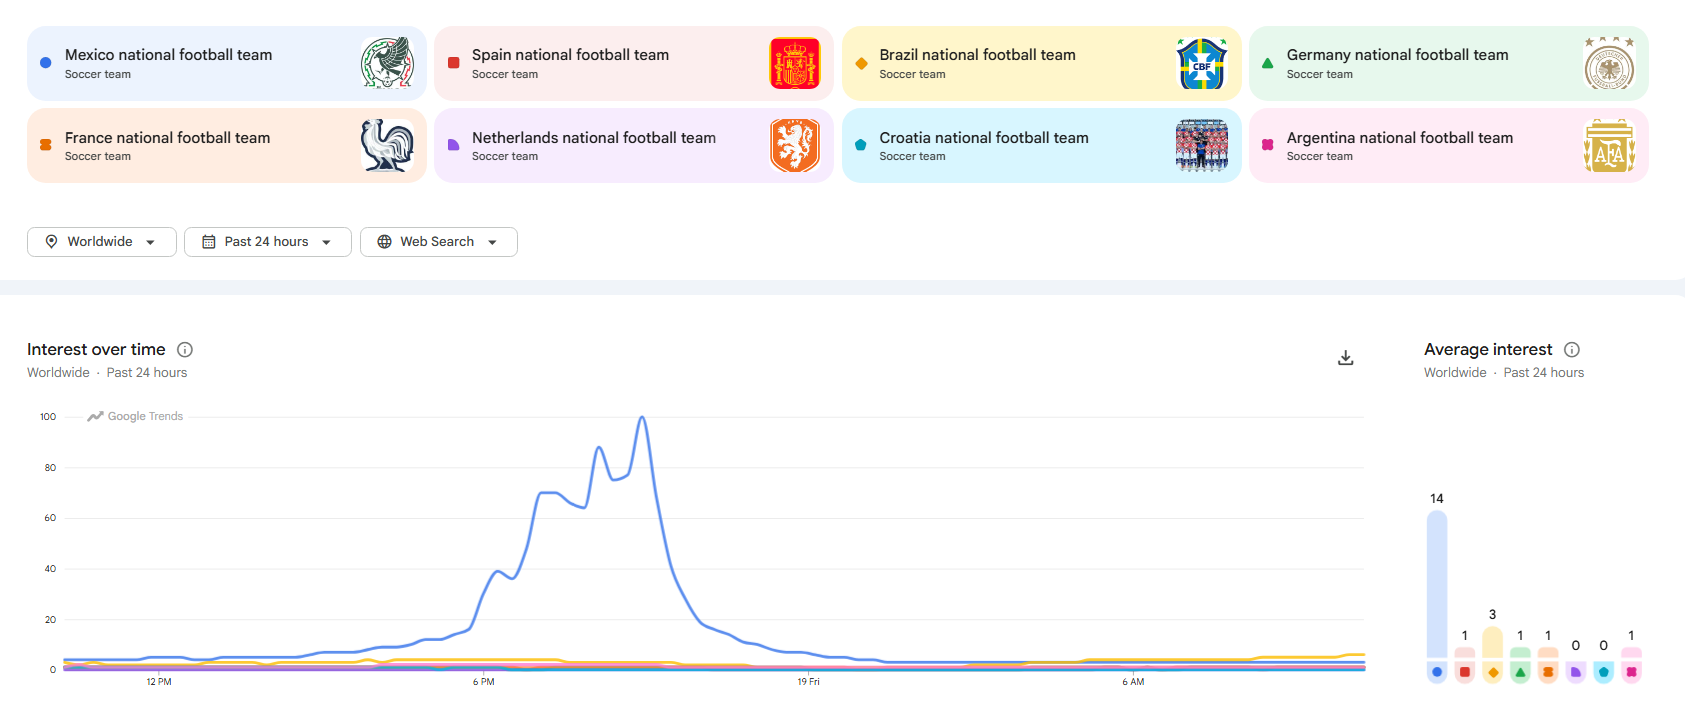Download the Interest over time chart
Screen dimensions: 1685x716
[1346, 358]
